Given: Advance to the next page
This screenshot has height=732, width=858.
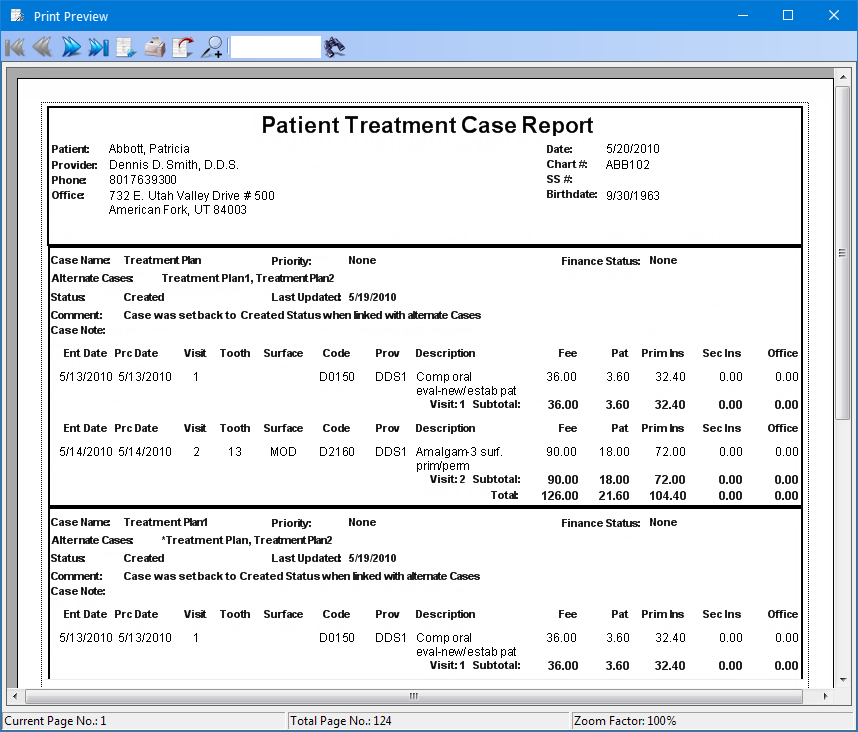Looking at the screenshot, I should tap(70, 47).
